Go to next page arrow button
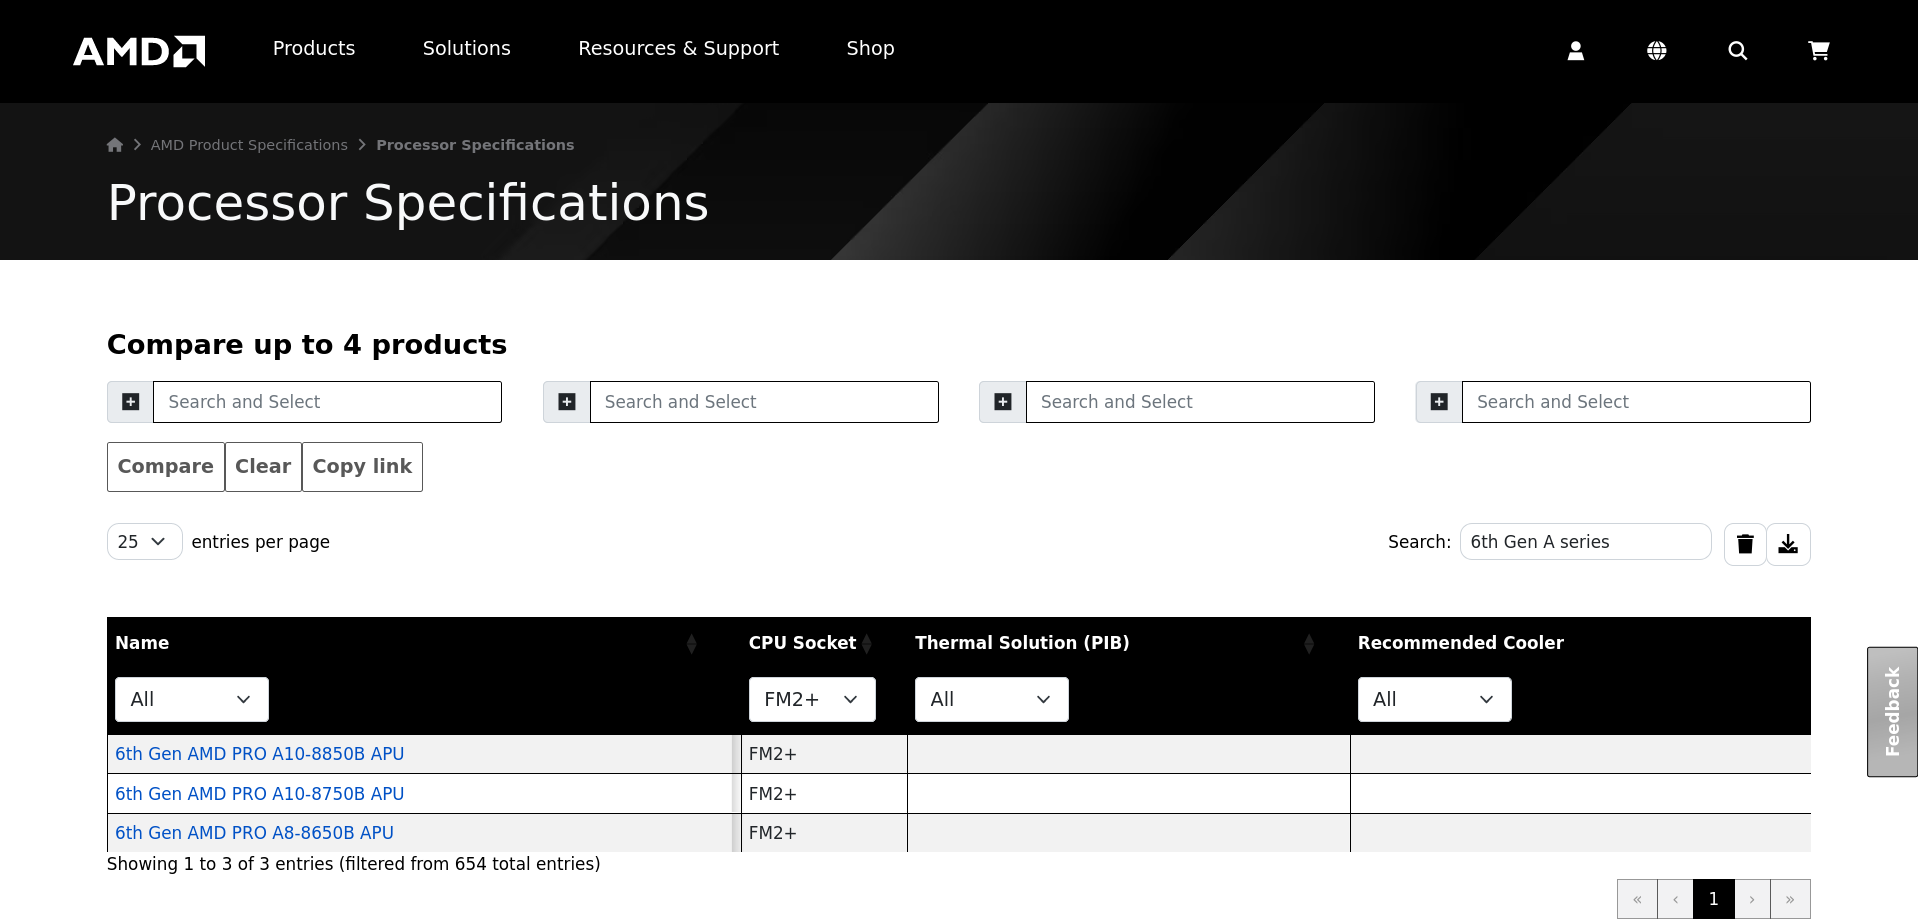The width and height of the screenshot is (1918, 922). [x=1752, y=899]
